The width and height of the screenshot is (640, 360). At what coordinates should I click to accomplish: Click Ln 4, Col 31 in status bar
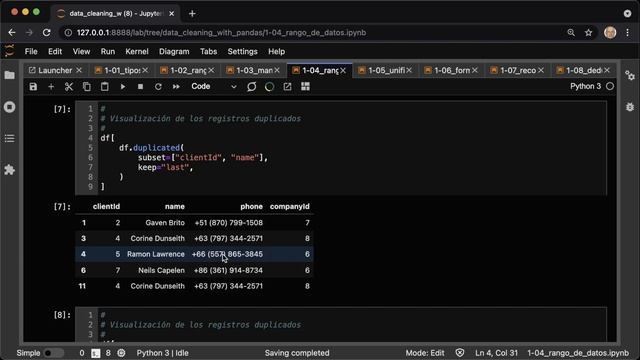[x=496, y=353]
